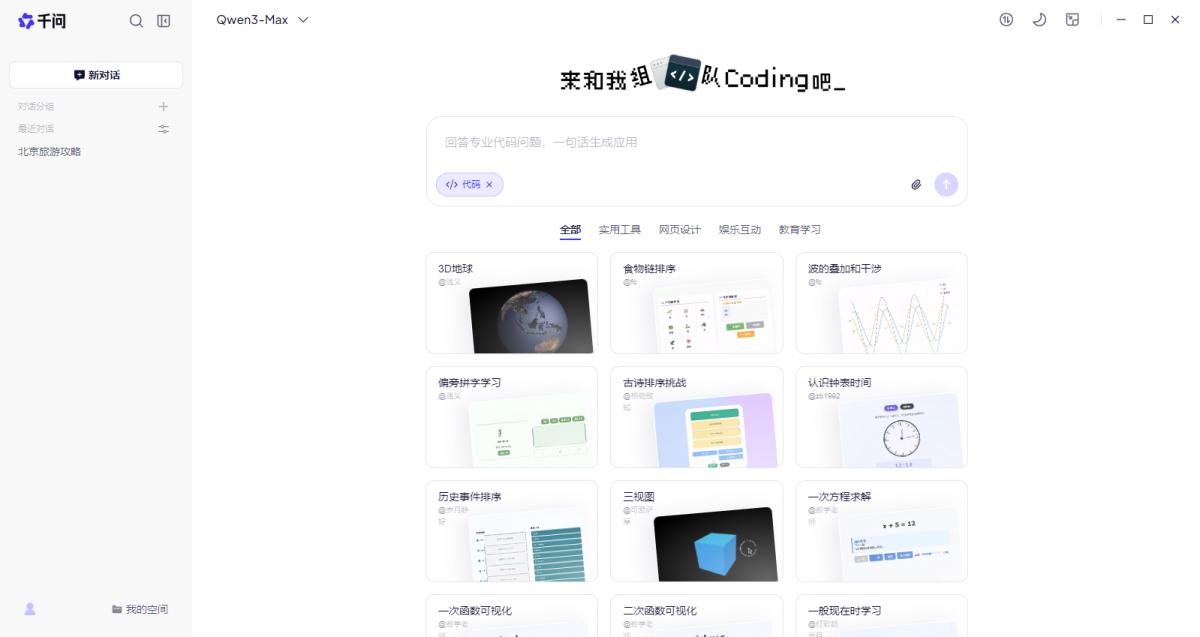
Task: Start a new chat with 新对话 button
Action: (95, 74)
